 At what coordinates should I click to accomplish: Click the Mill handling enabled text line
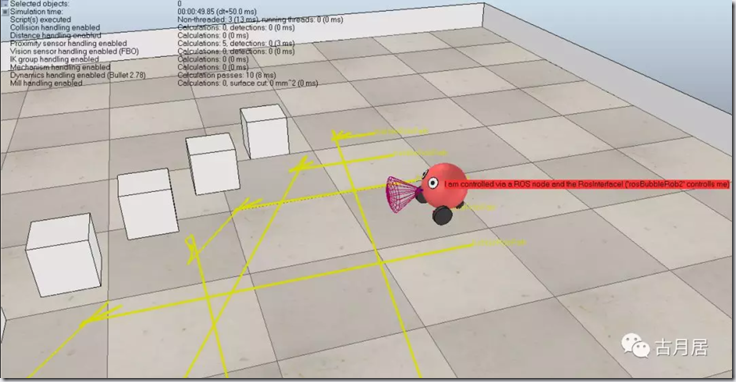click(x=46, y=83)
